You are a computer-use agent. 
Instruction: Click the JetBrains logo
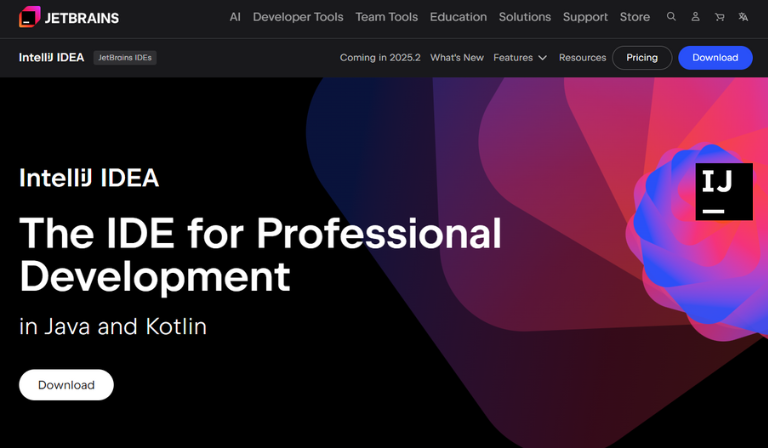point(69,17)
